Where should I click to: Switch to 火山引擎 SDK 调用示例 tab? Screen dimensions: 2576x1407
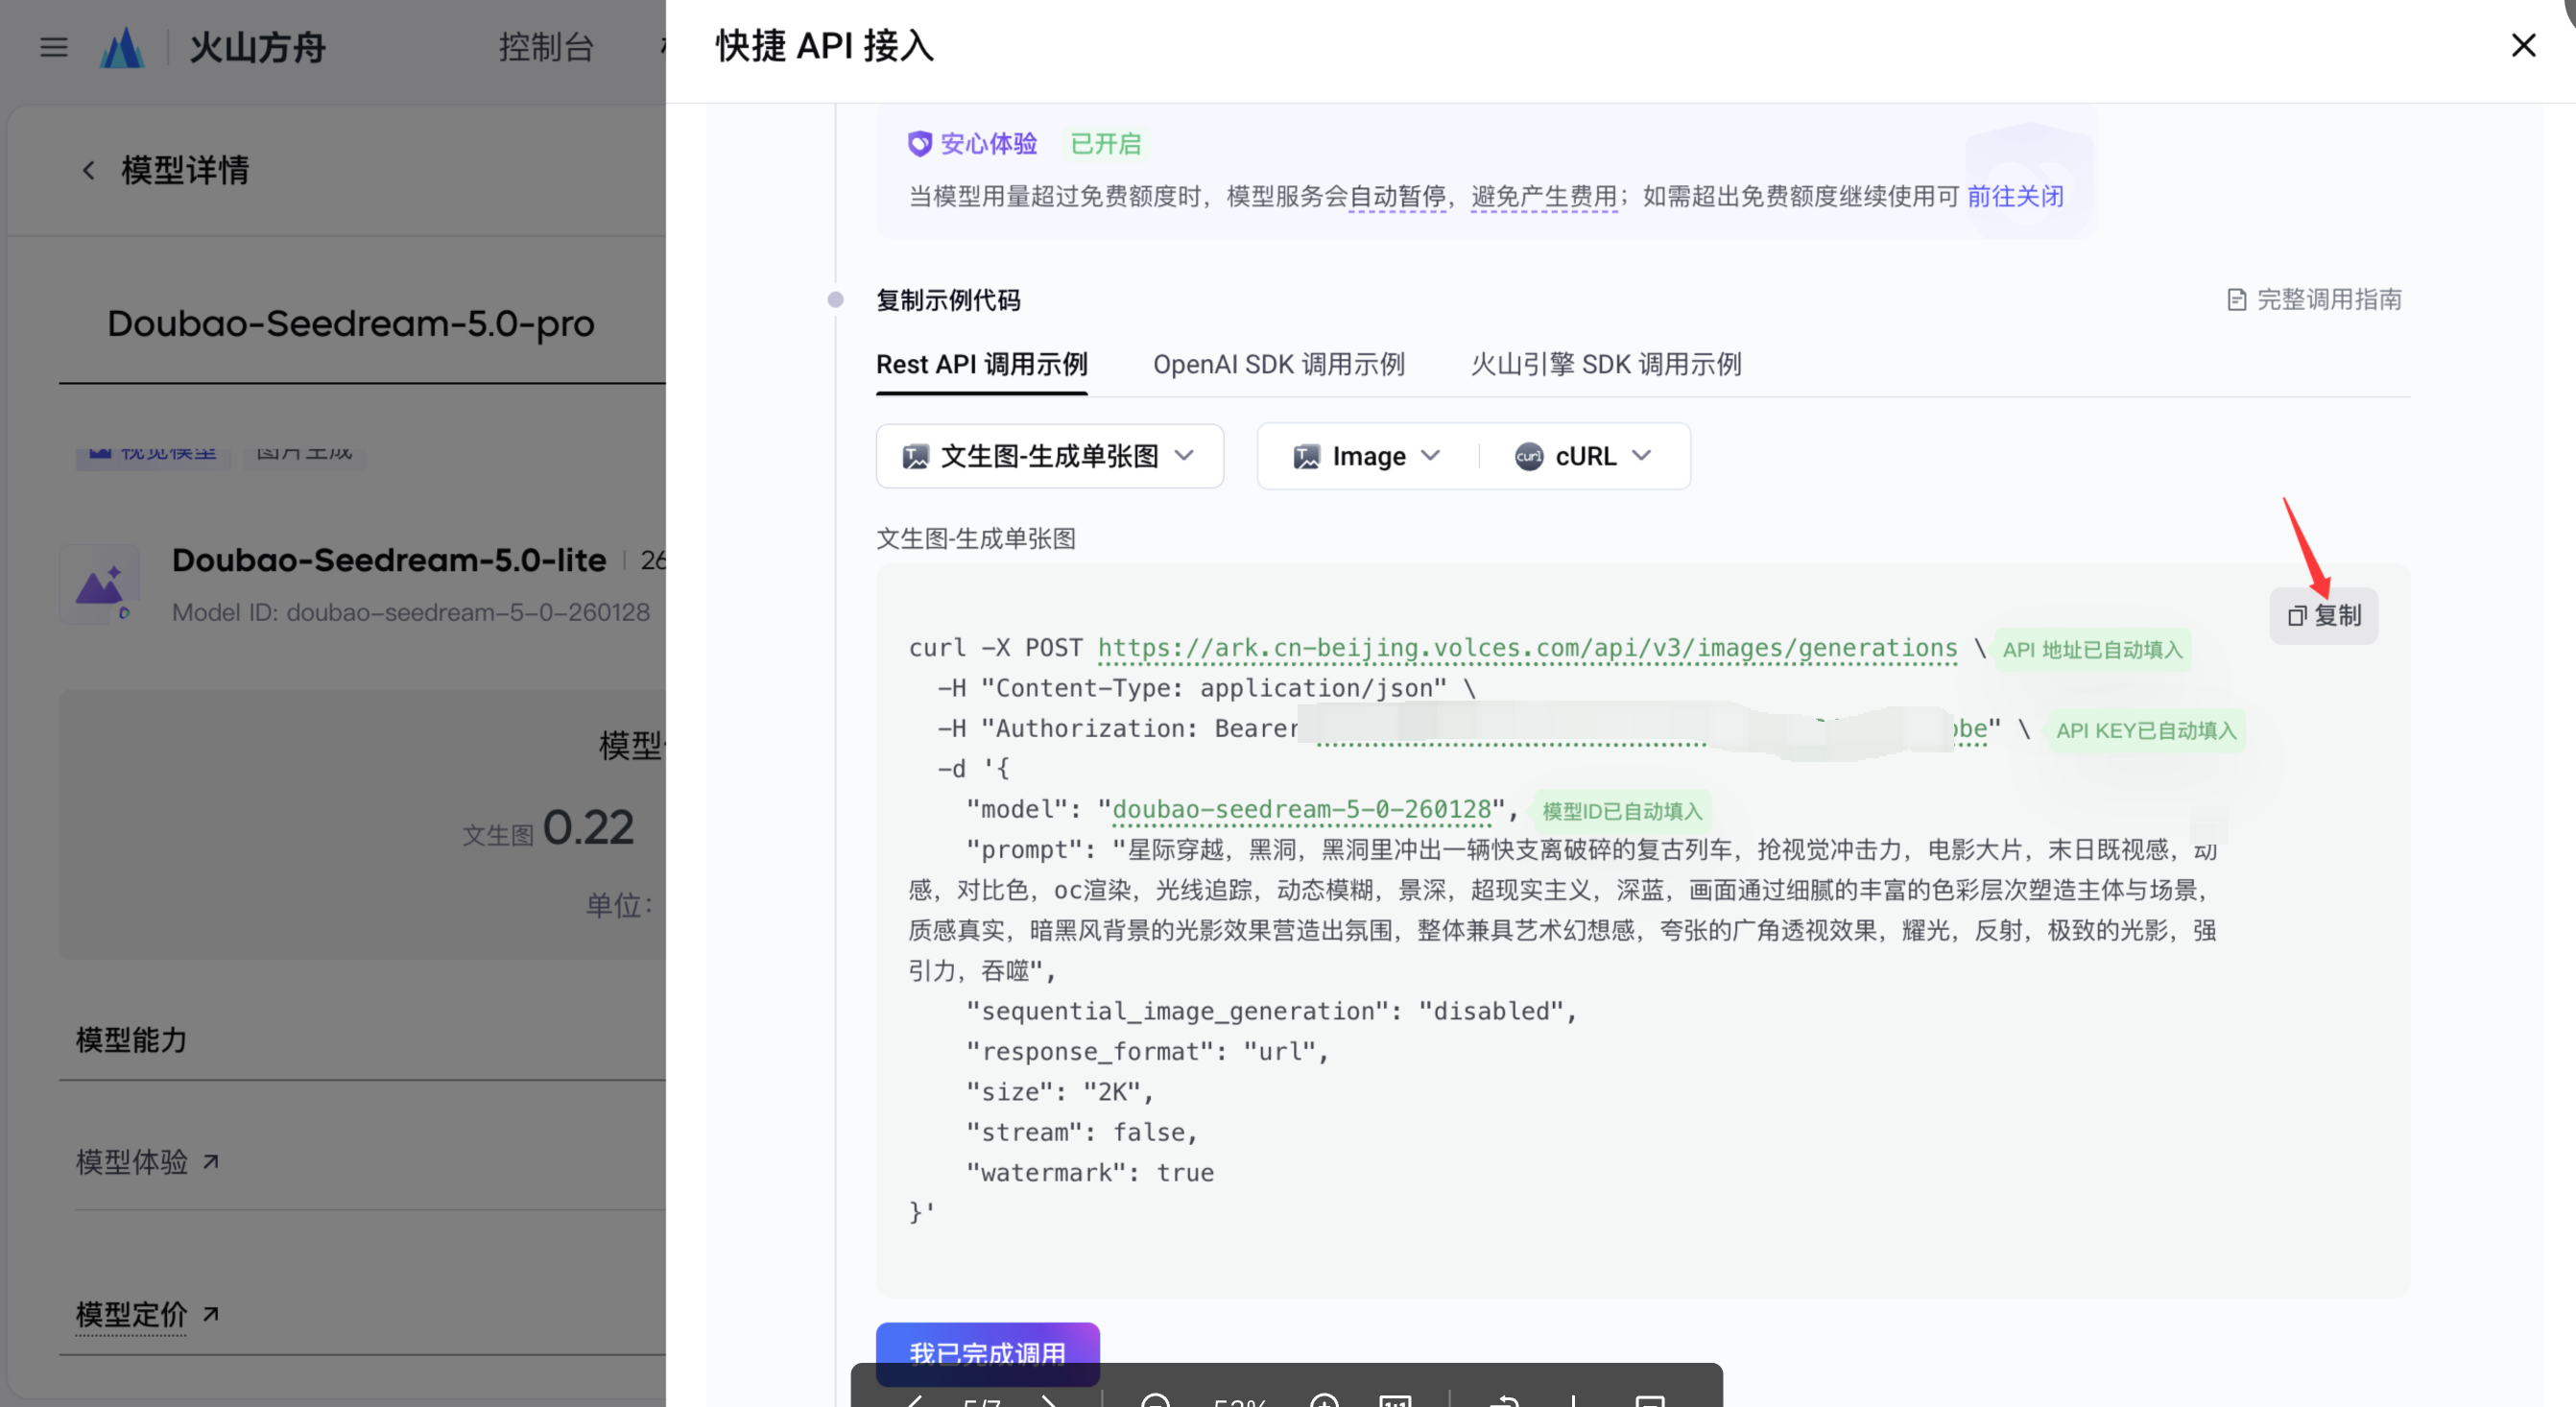(1605, 364)
